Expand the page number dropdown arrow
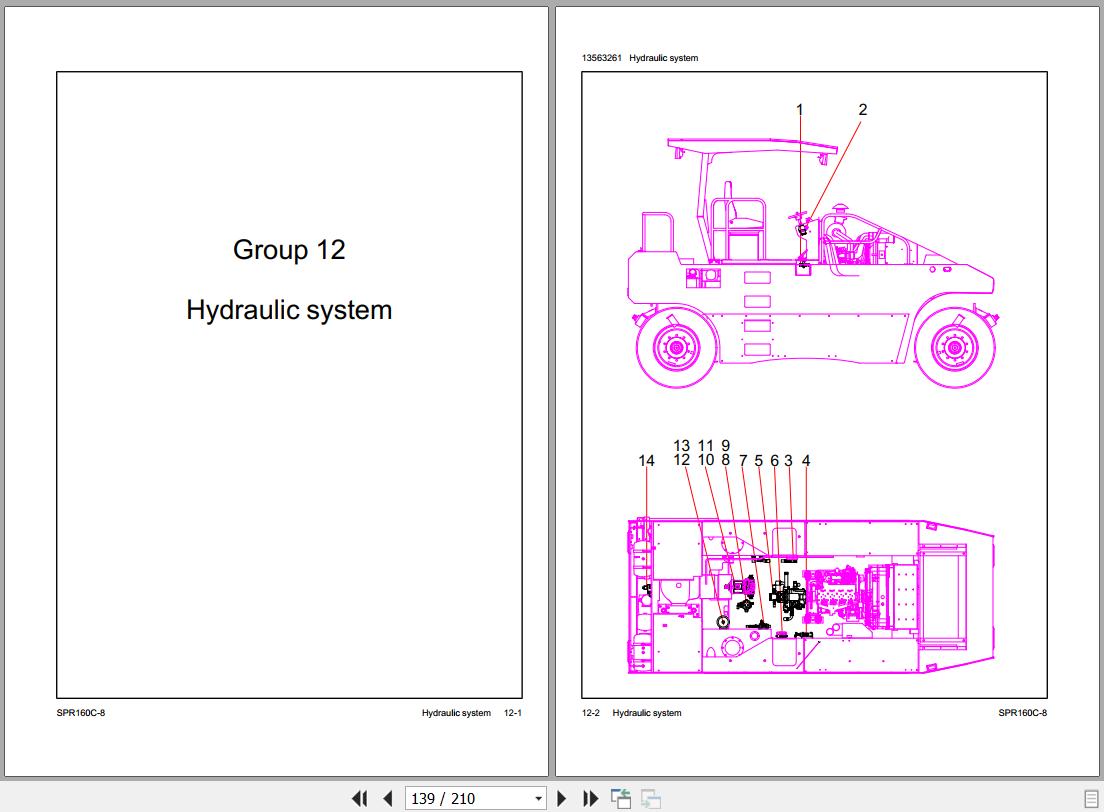The height and width of the screenshot is (812, 1104). pyautogui.click(x=538, y=798)
